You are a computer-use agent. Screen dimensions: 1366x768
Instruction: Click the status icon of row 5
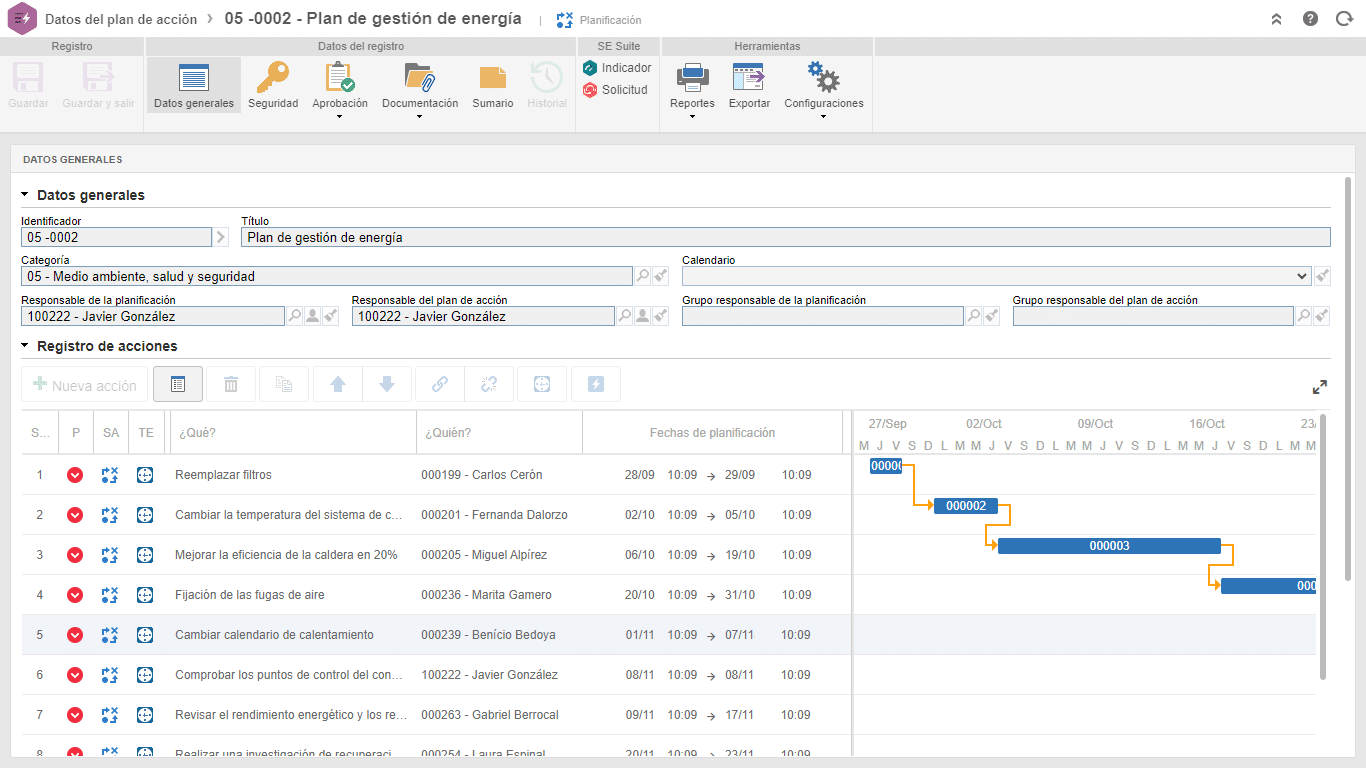pyautogui.click(x=75, y=635)
